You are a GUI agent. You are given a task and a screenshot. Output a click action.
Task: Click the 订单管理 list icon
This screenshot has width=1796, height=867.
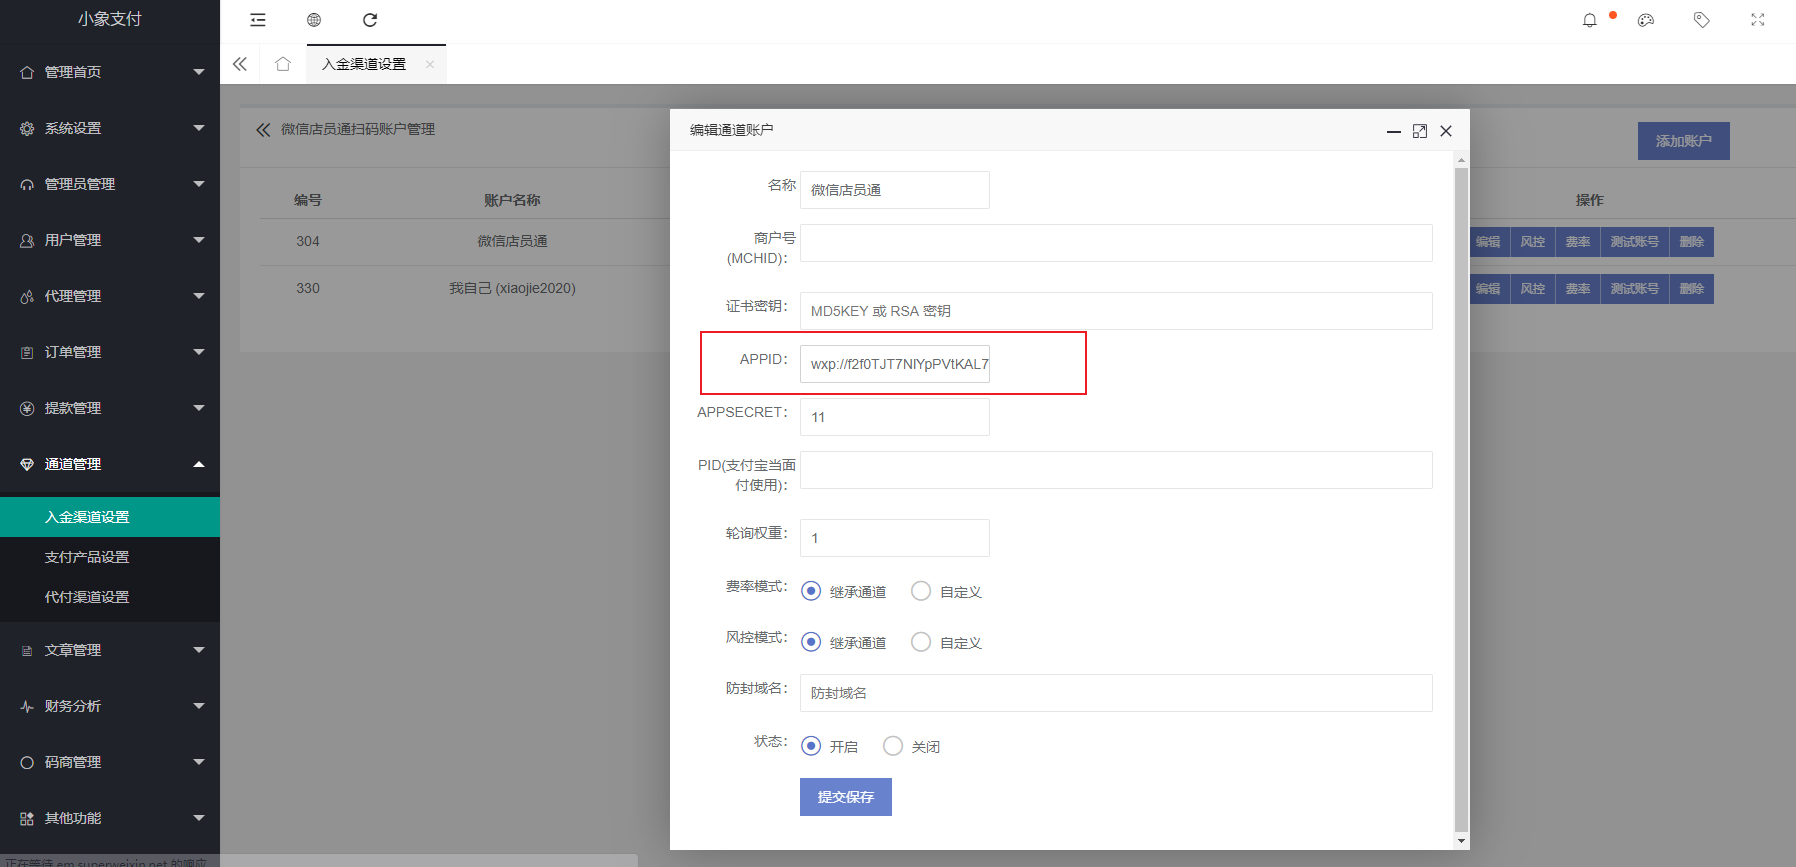(x=27, y=352)
